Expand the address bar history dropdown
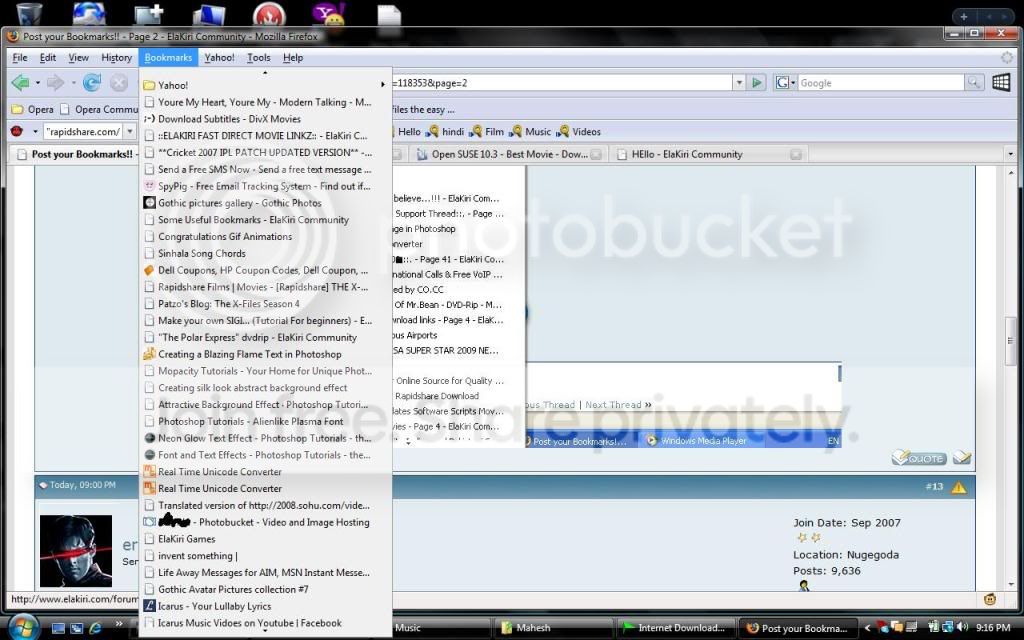Screen dimensions: 1024x640 pyautogui.click(x=739, y=83)
